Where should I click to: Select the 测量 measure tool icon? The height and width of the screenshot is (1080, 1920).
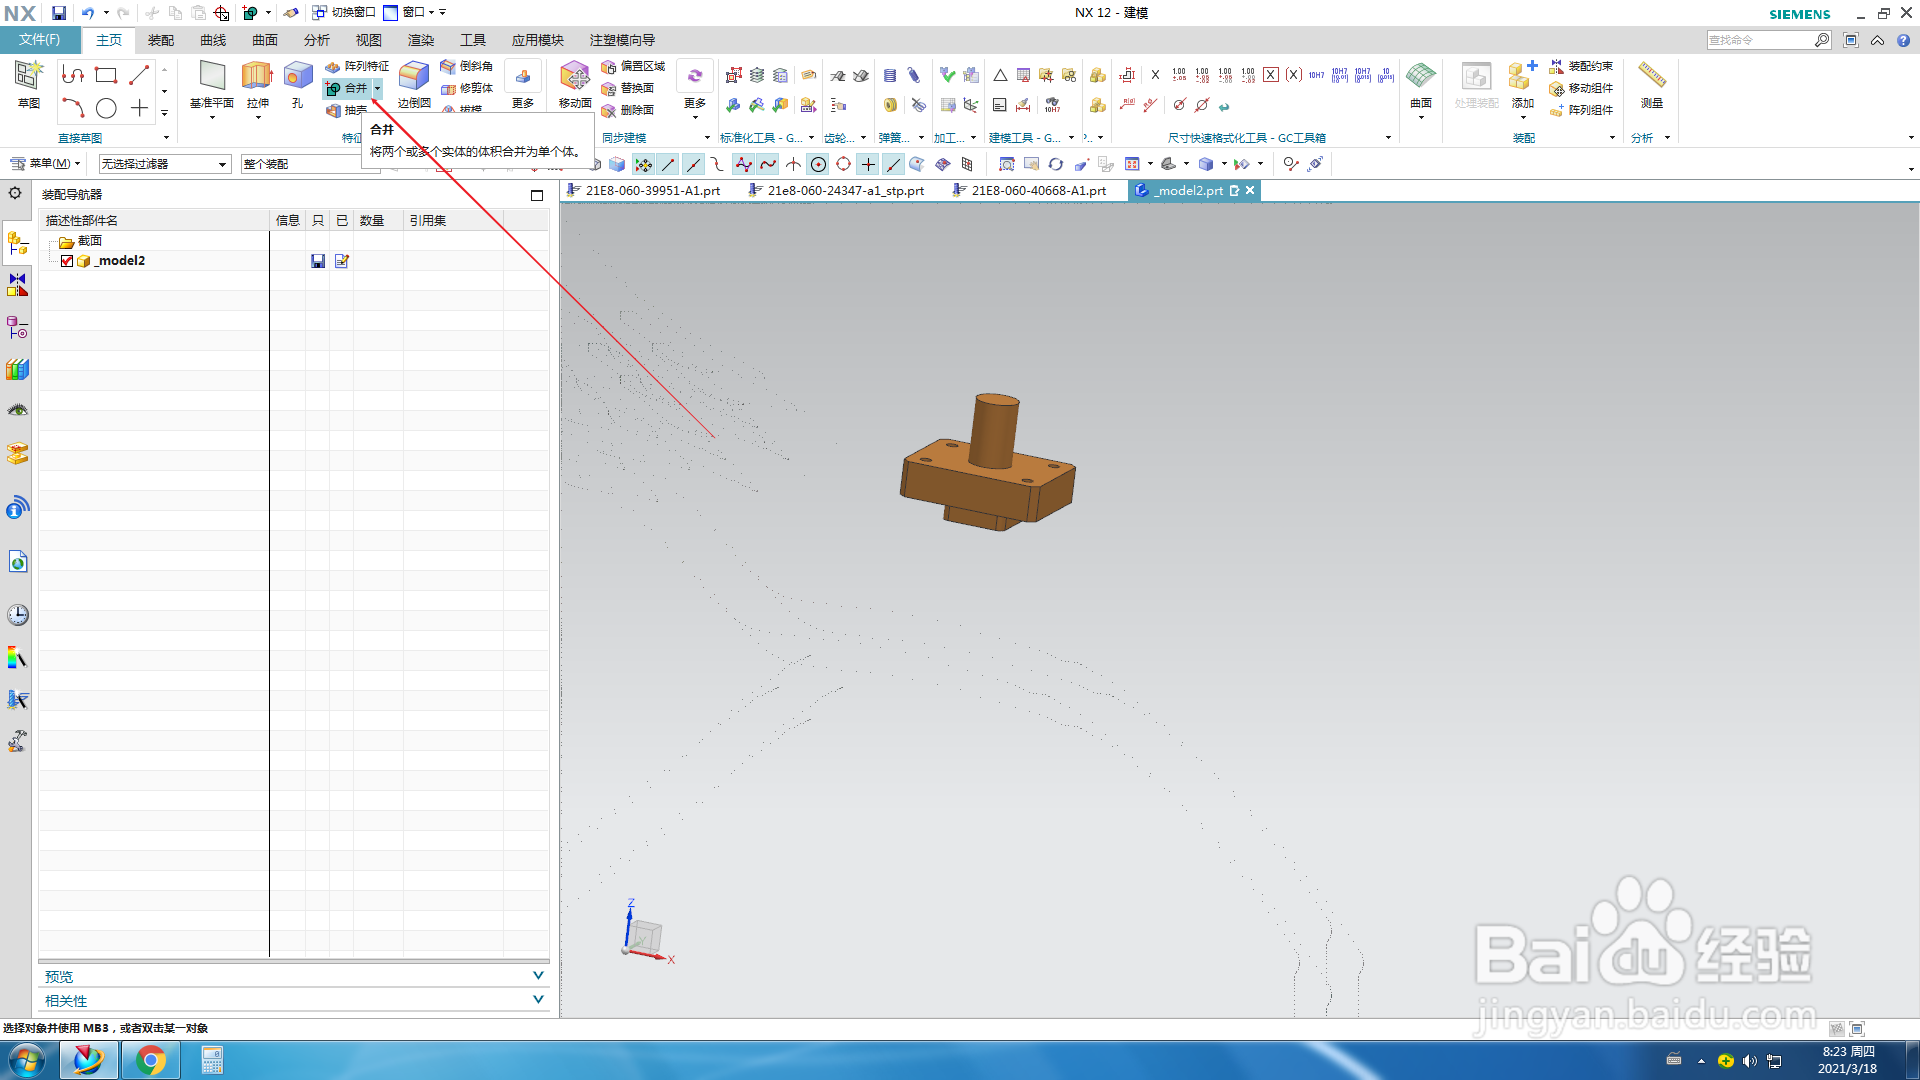tap(1651, 76)
